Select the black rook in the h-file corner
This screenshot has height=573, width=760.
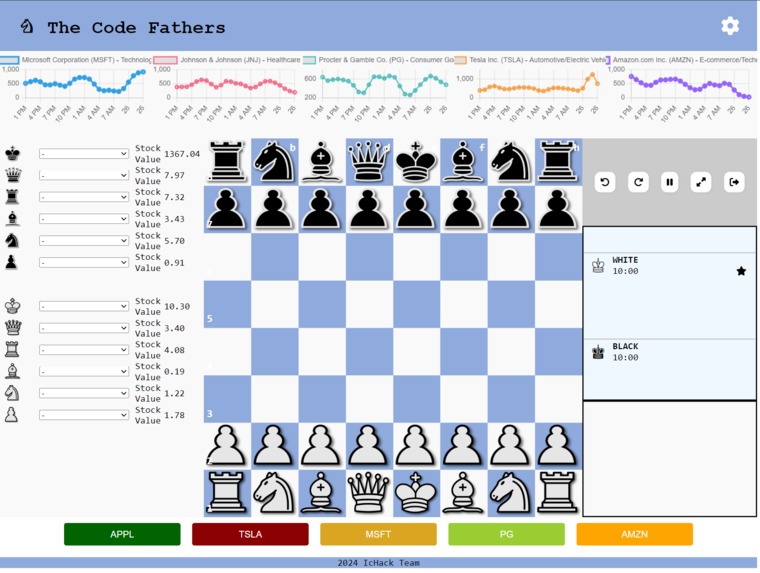point(558,161)
